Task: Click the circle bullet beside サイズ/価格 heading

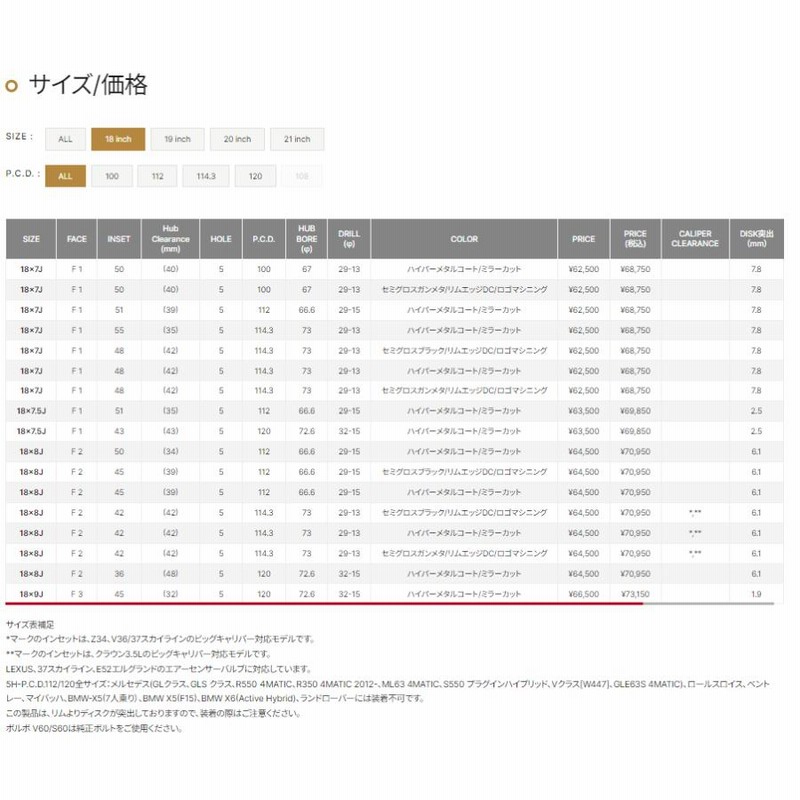Action: (x=12, y=86)
